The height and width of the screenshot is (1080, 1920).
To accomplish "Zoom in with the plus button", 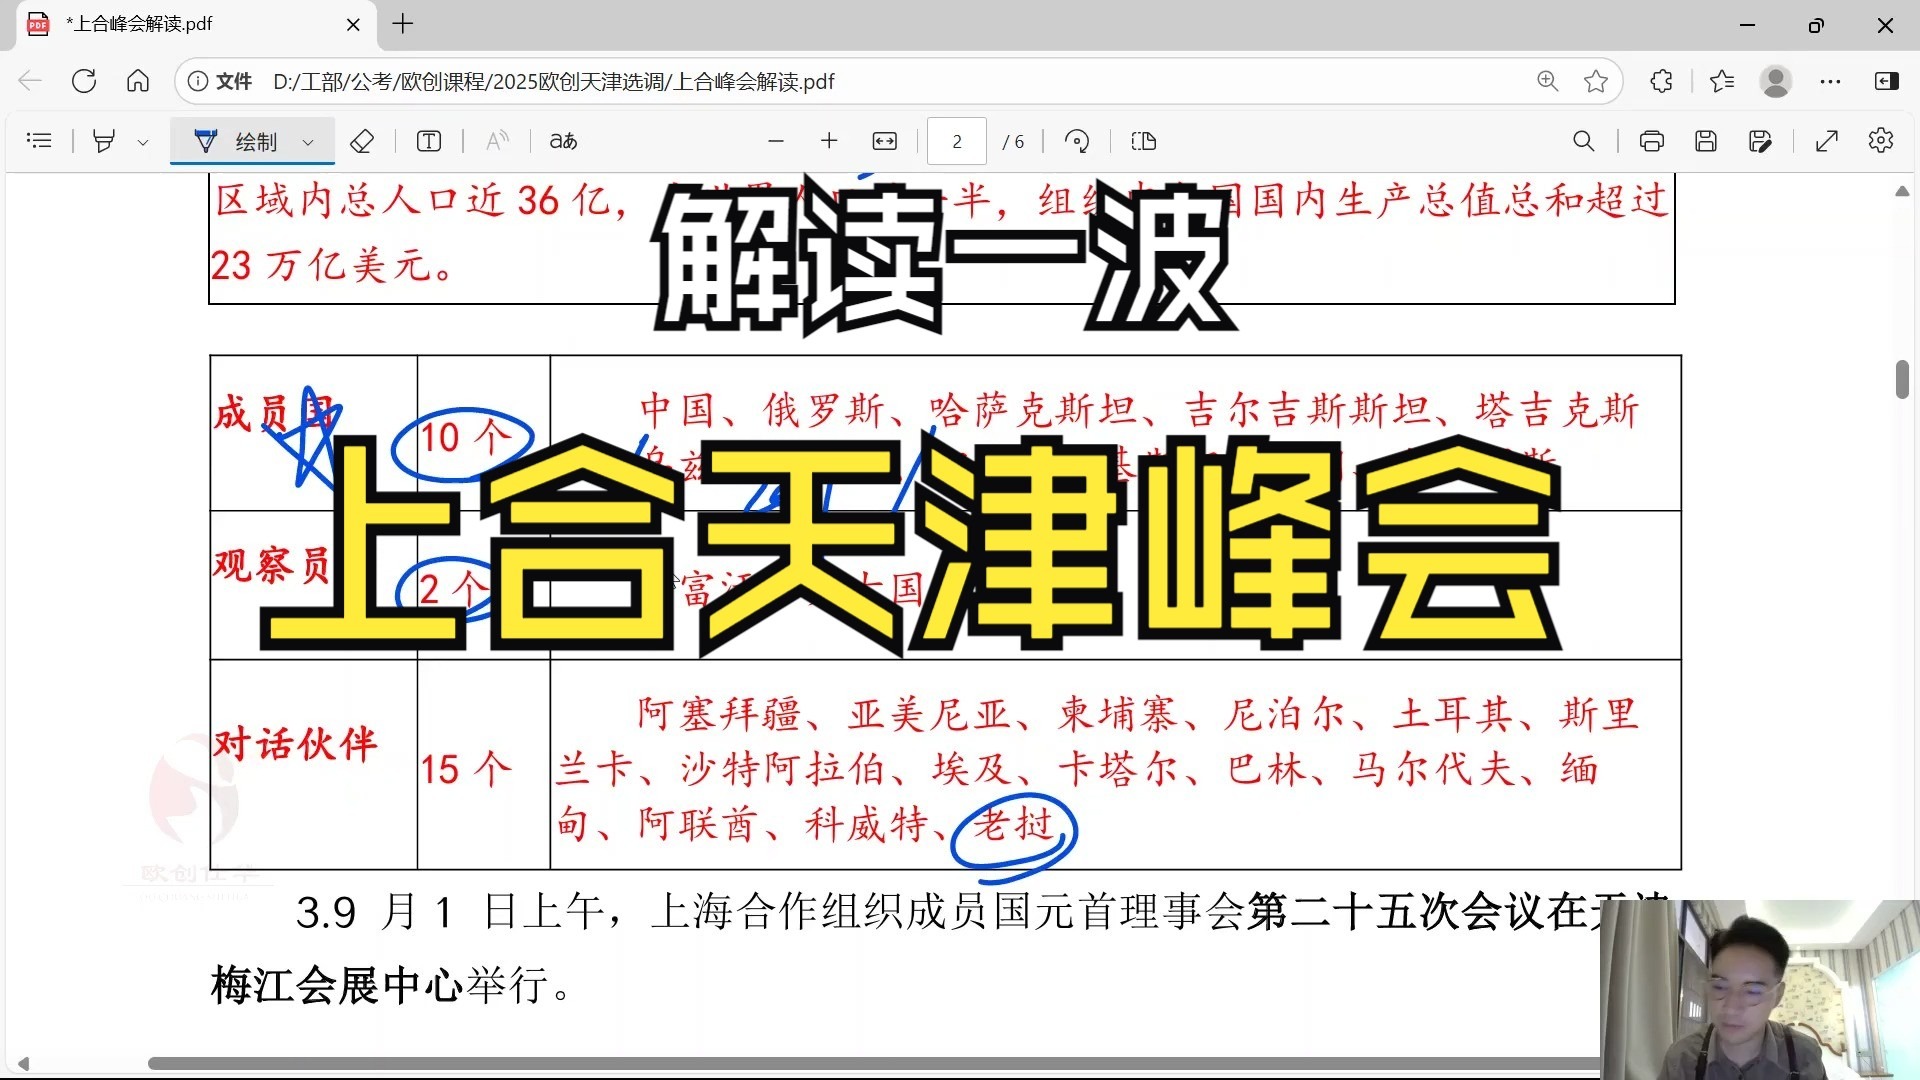I will pyautogui.click(x=829, y=141).
